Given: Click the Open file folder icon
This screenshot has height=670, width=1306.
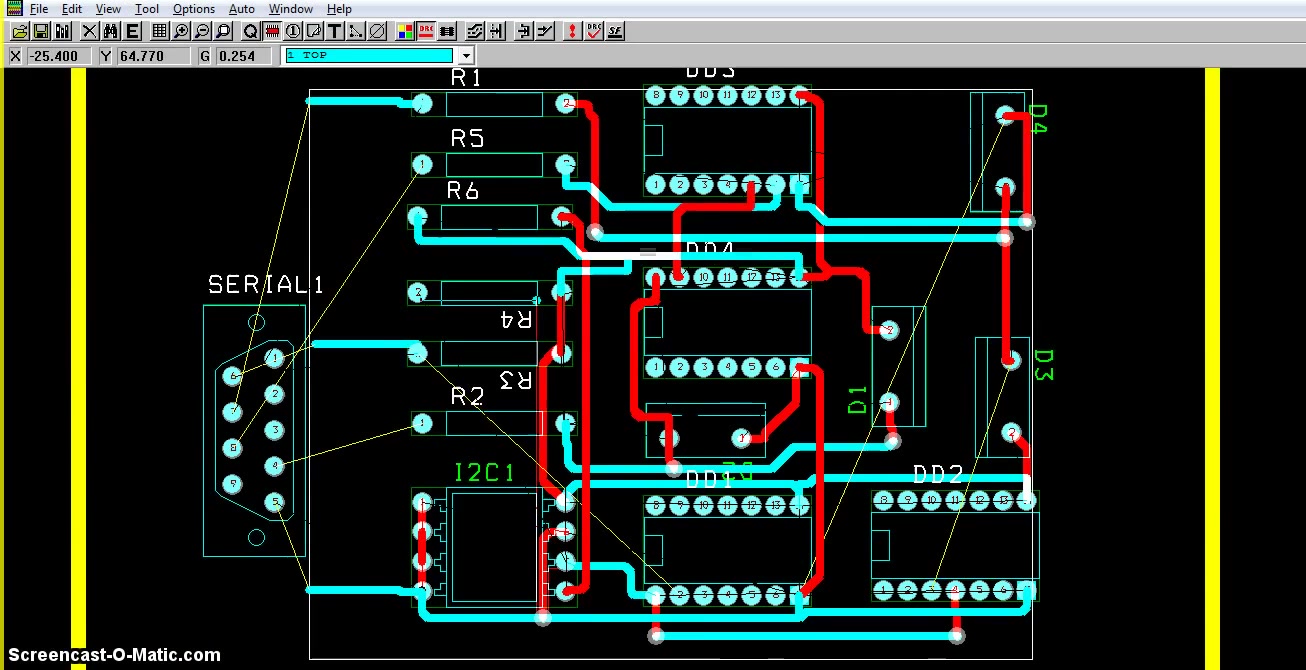Looking at the screenshot, I should [x=18, y=31].
